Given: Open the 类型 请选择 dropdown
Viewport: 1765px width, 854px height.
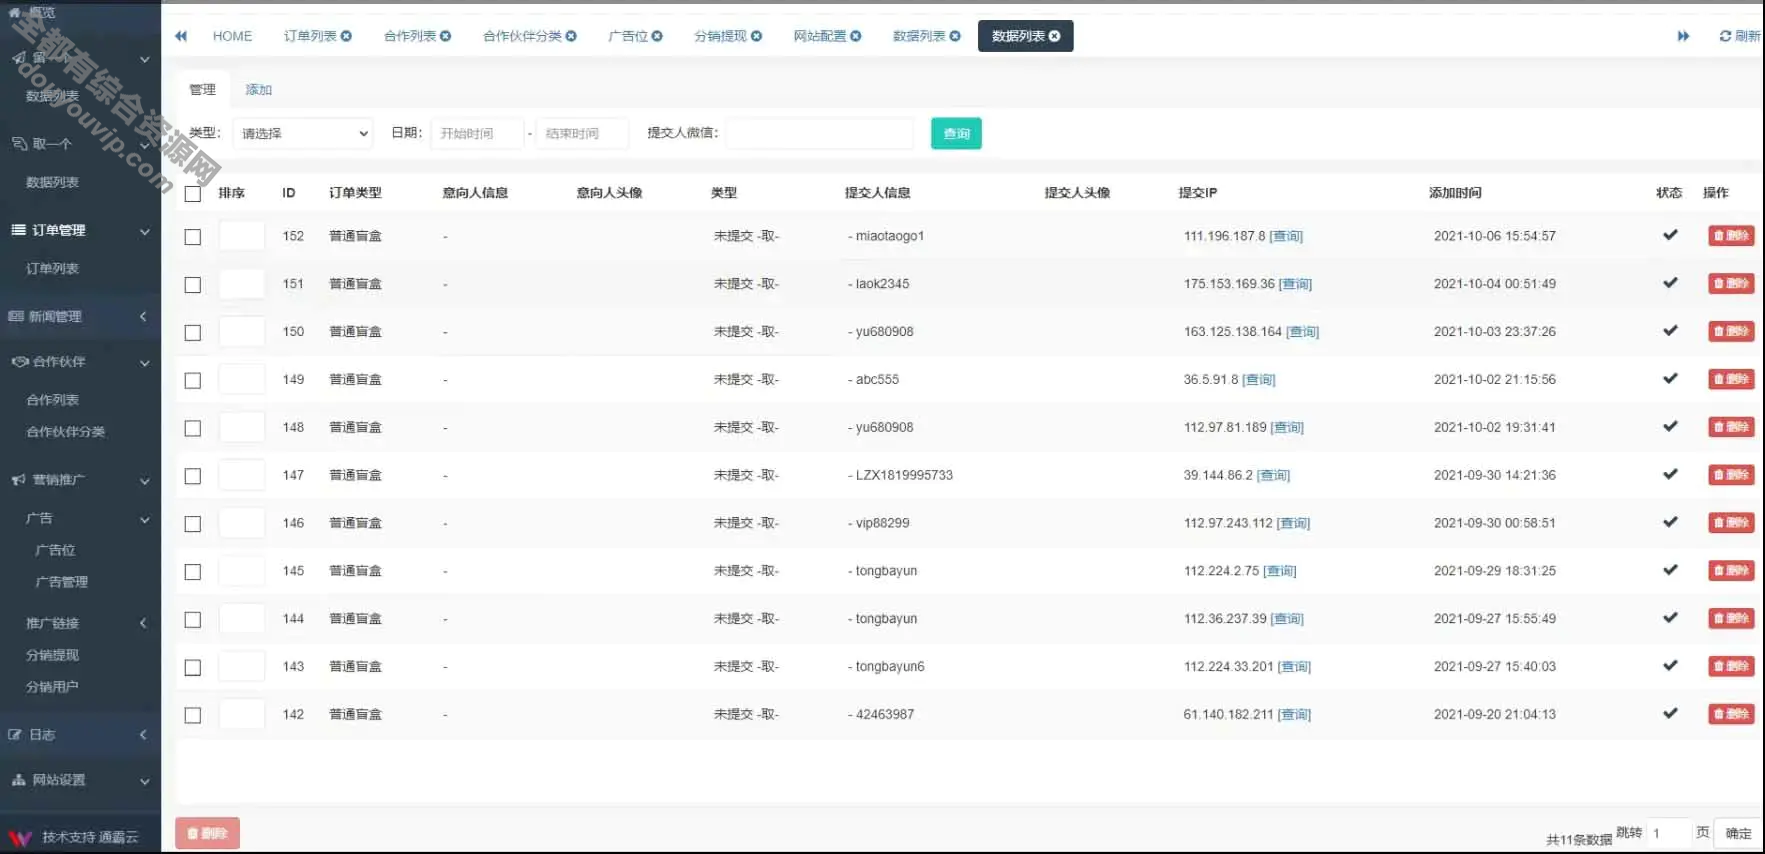Looking at the screenshot, I should pyautogui.click(x=303, y=133).
